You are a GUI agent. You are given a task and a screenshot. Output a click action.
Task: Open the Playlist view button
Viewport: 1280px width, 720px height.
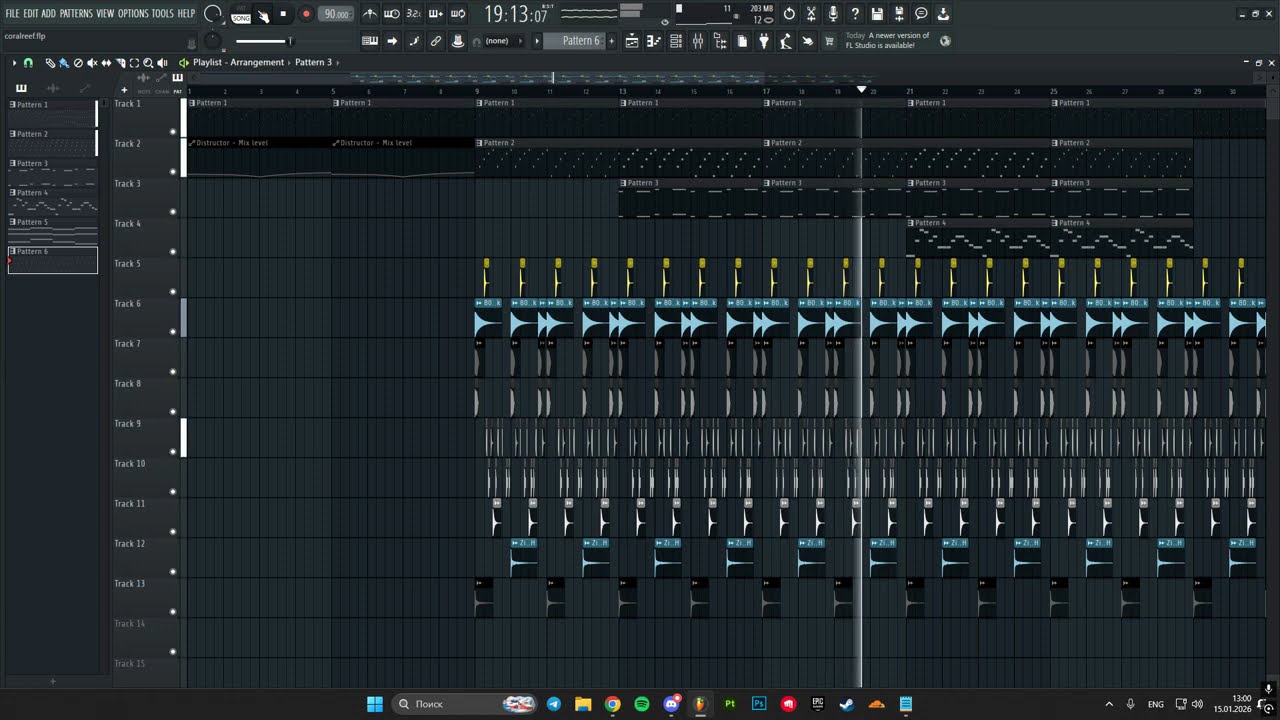[632, 41]
